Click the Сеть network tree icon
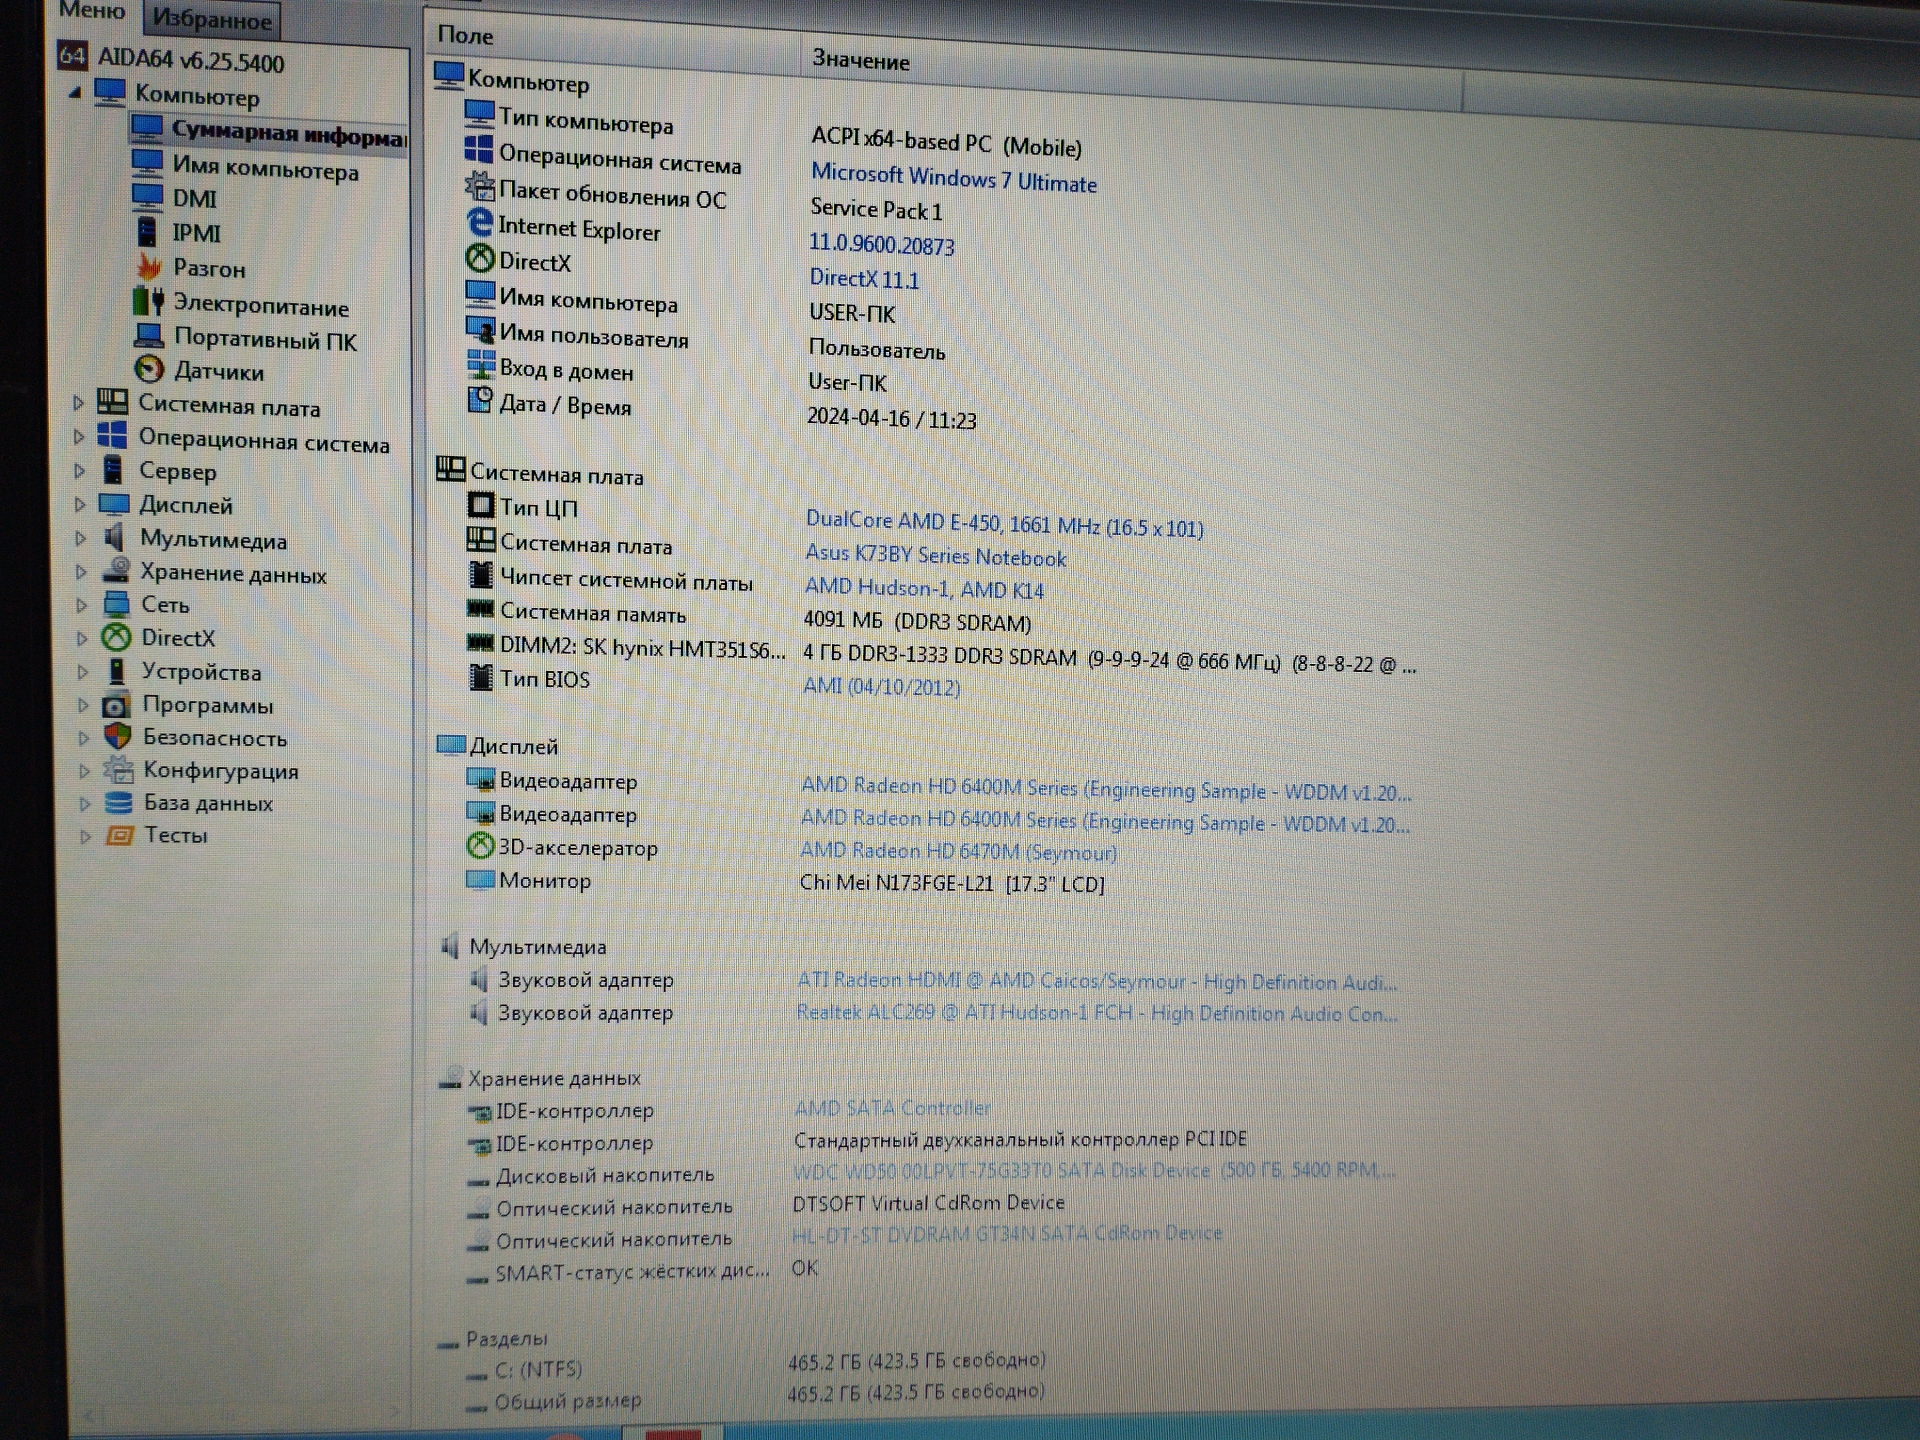Screen dimensions: 1920x1440 point(117,603)
